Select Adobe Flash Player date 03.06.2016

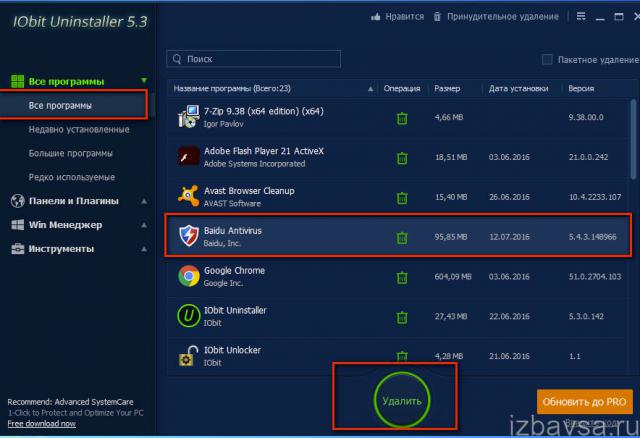[509, 157]
